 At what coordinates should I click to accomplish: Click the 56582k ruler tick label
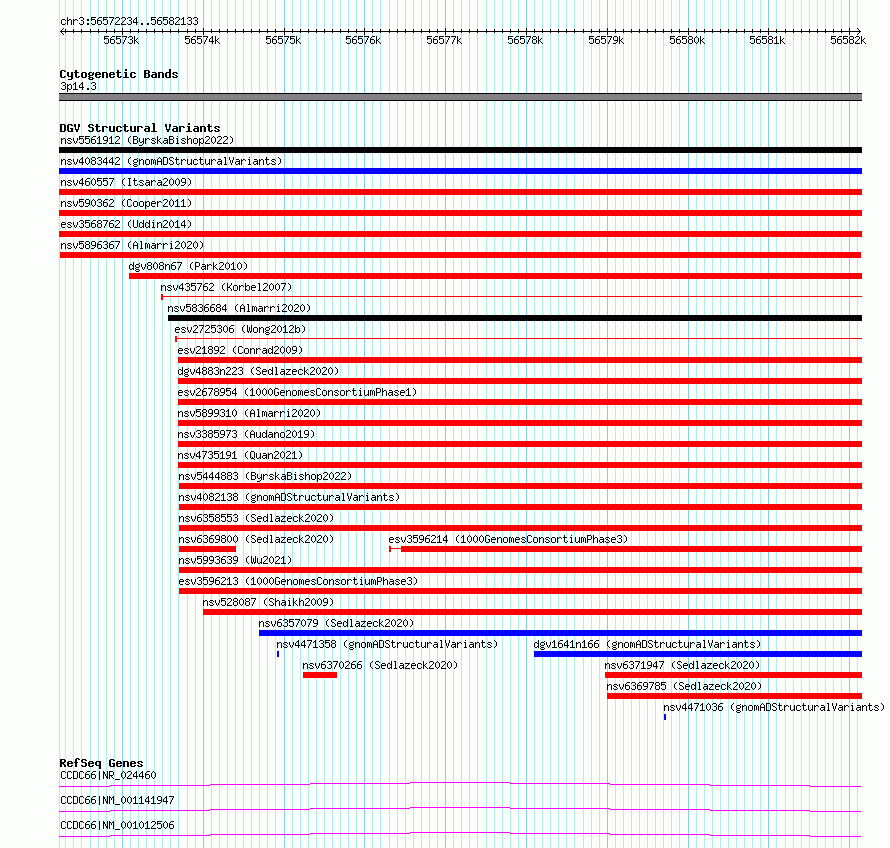click(x=848, y=40)
